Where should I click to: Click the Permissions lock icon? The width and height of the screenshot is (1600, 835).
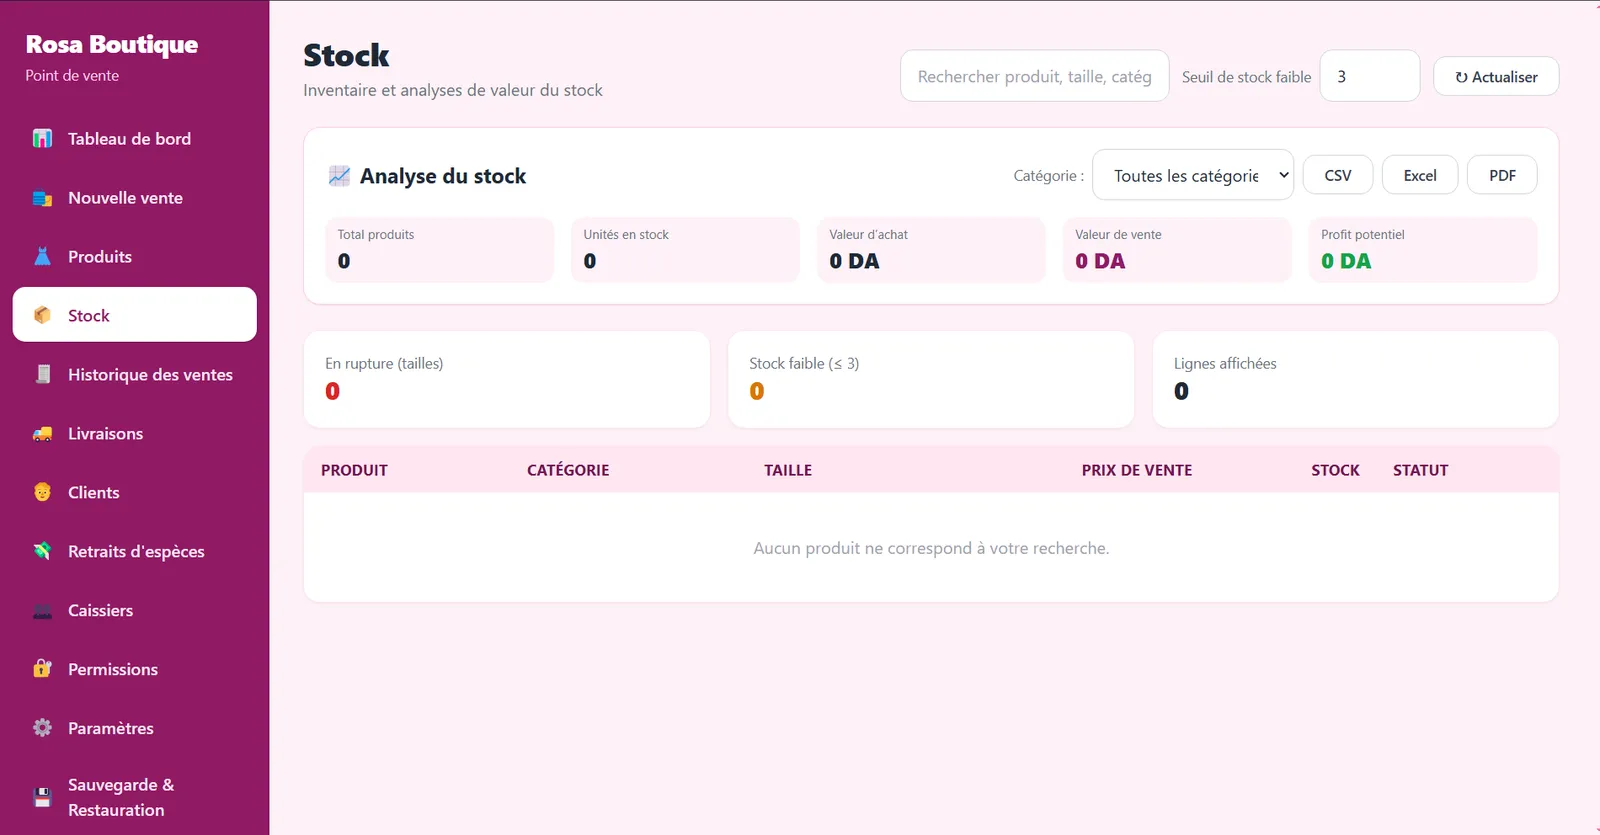point(42,669)
